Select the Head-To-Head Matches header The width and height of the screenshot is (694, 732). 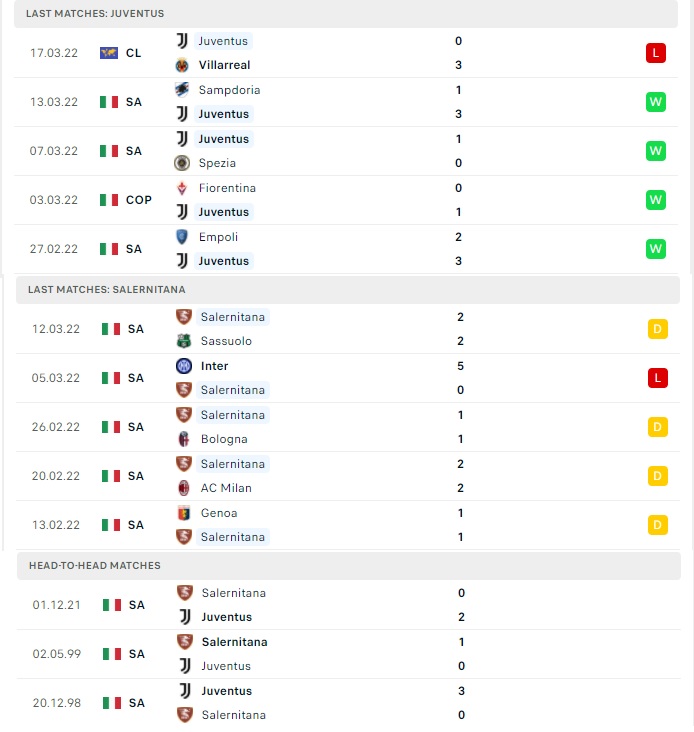(349, 566)
